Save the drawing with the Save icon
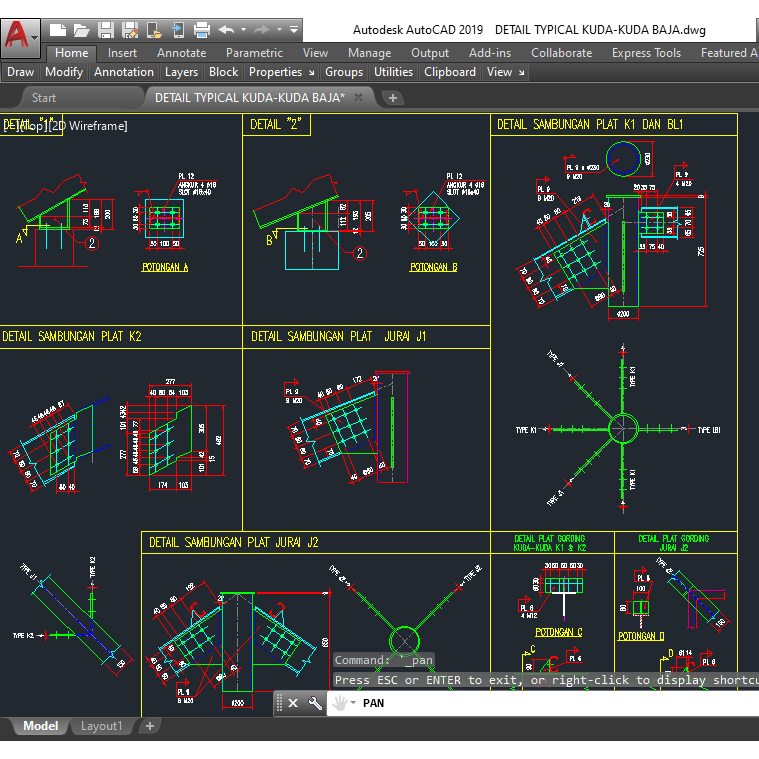This screenshot has height=759, width=759. pos(106,30)
